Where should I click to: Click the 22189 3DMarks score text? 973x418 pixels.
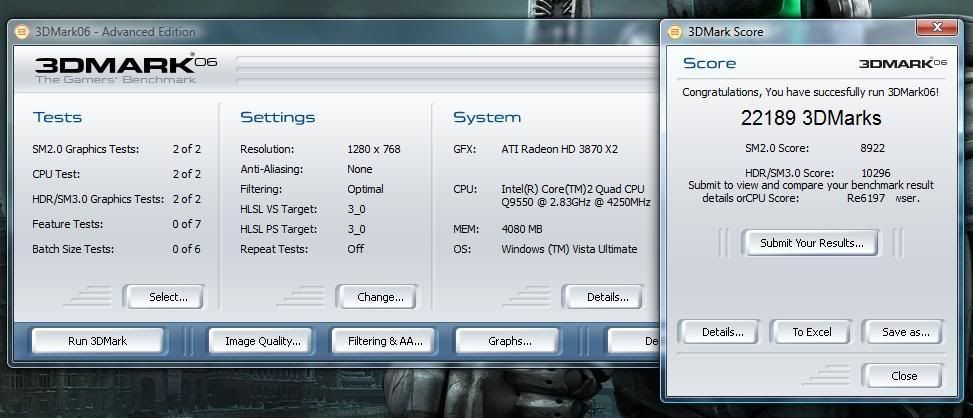(x=810, y=118)
